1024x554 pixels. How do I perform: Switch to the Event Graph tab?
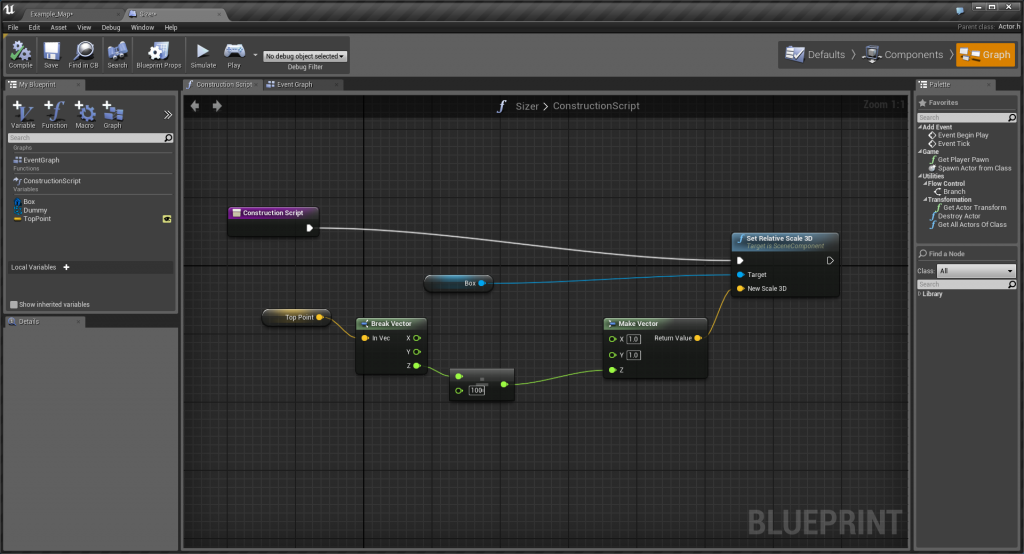(293, 85)
